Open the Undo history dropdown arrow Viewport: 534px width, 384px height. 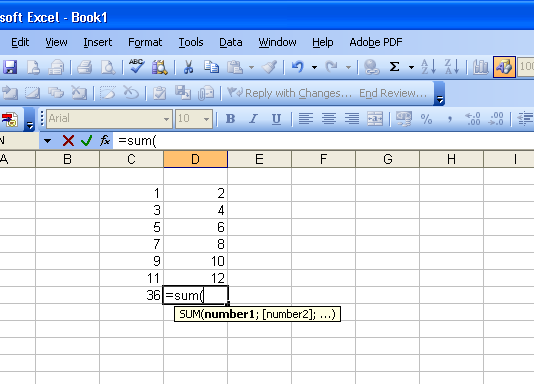click(314, 67)
